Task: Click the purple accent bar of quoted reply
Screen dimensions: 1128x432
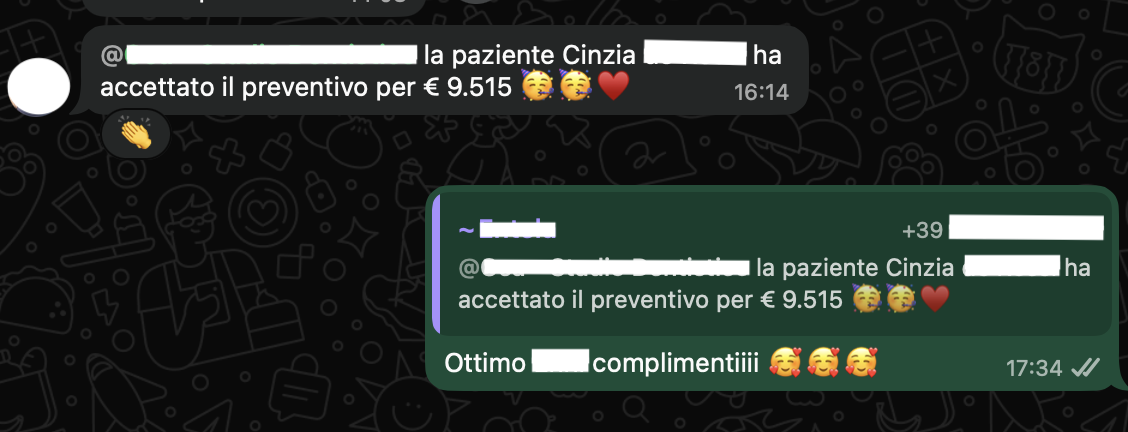Action: coord(436,264)
